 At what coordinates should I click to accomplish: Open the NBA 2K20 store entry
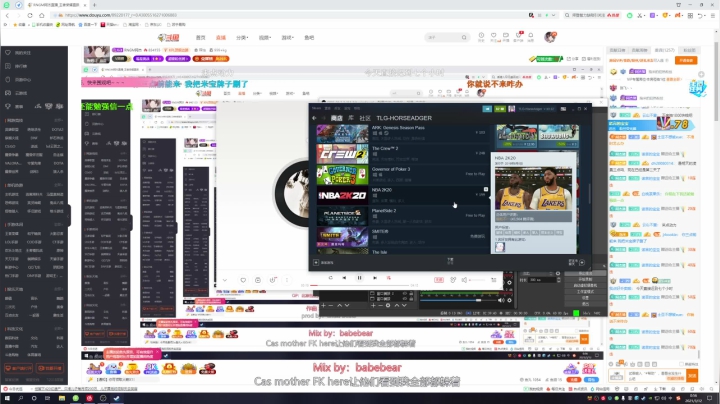(403, 196)
